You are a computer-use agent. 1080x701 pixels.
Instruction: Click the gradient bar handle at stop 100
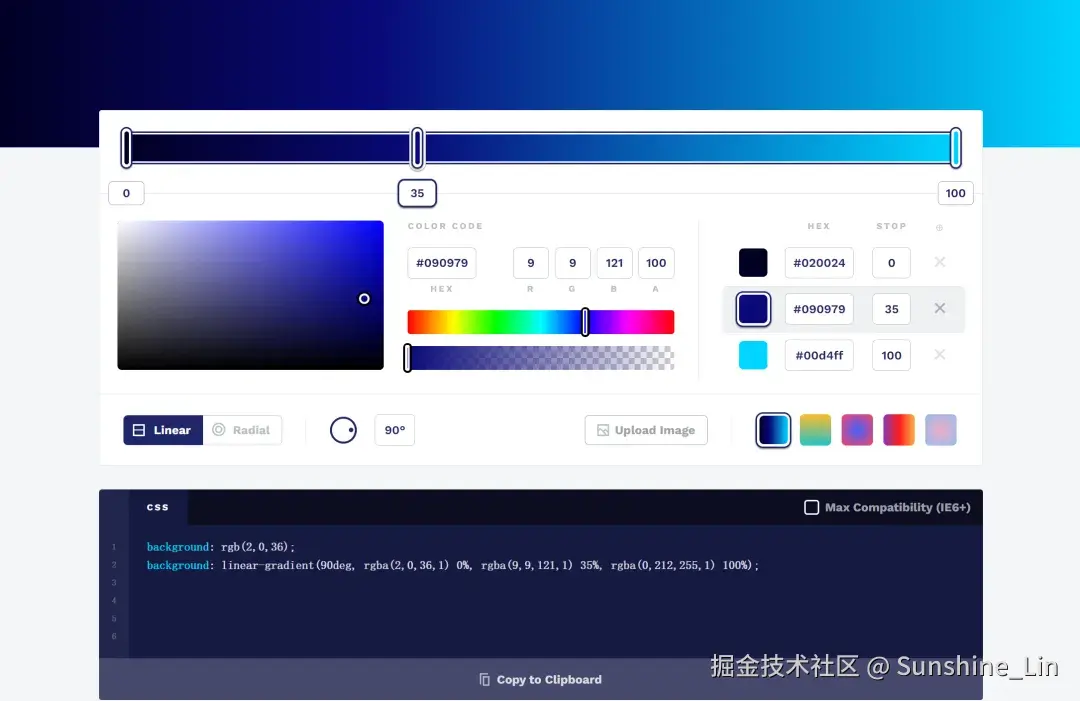[x=955, y=147]
